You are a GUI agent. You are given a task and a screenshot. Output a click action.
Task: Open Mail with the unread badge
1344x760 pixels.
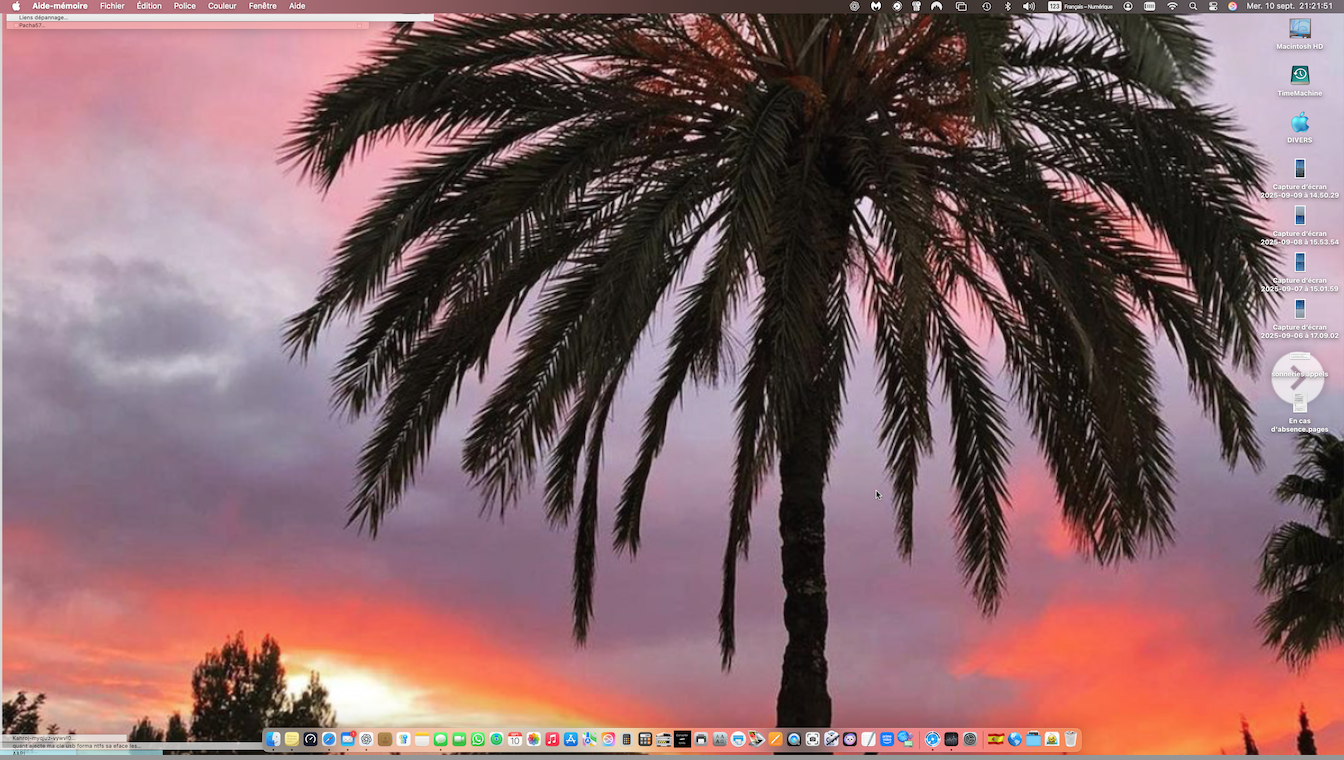pyautogui.click(x=348, y=739)
